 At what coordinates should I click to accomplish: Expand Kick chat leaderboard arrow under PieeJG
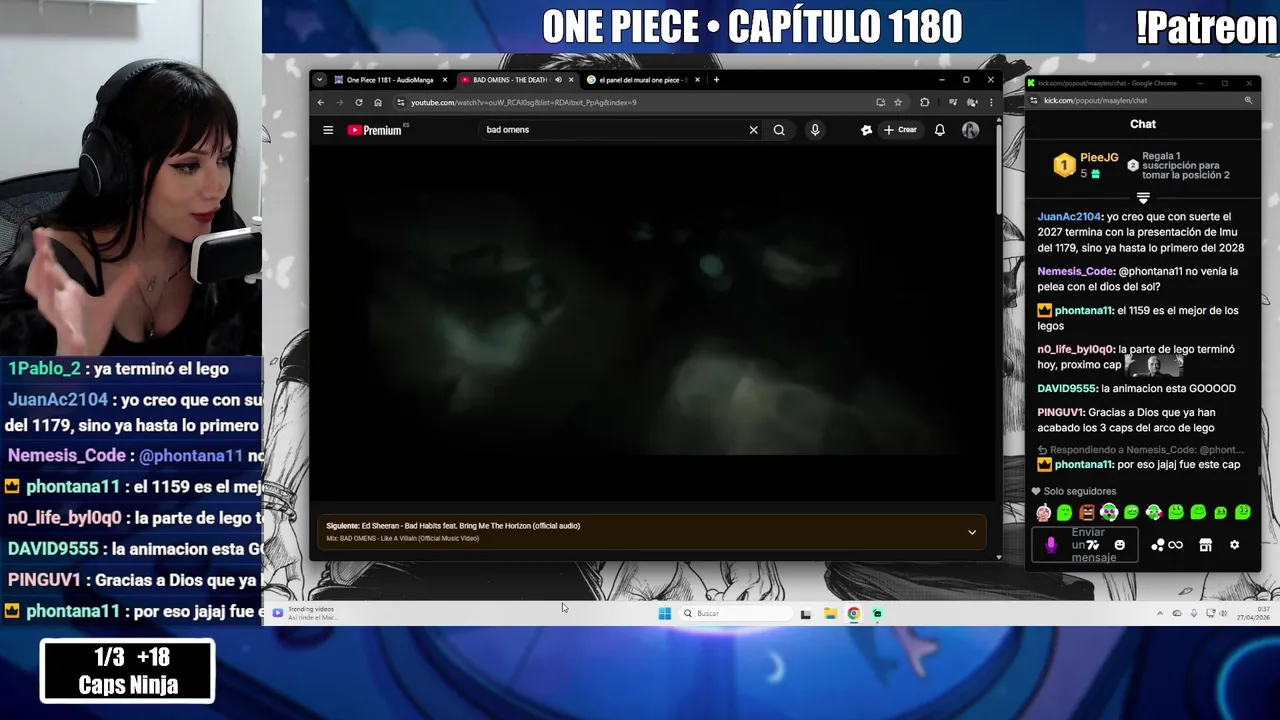point(1143,198)
